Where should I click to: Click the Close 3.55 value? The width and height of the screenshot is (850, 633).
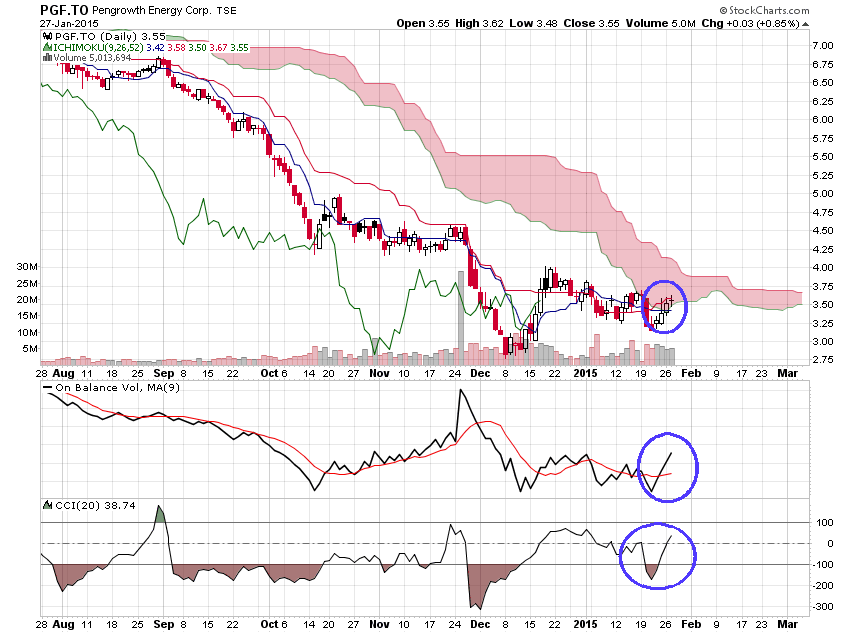pyautogui.click(x=591, y=23)
